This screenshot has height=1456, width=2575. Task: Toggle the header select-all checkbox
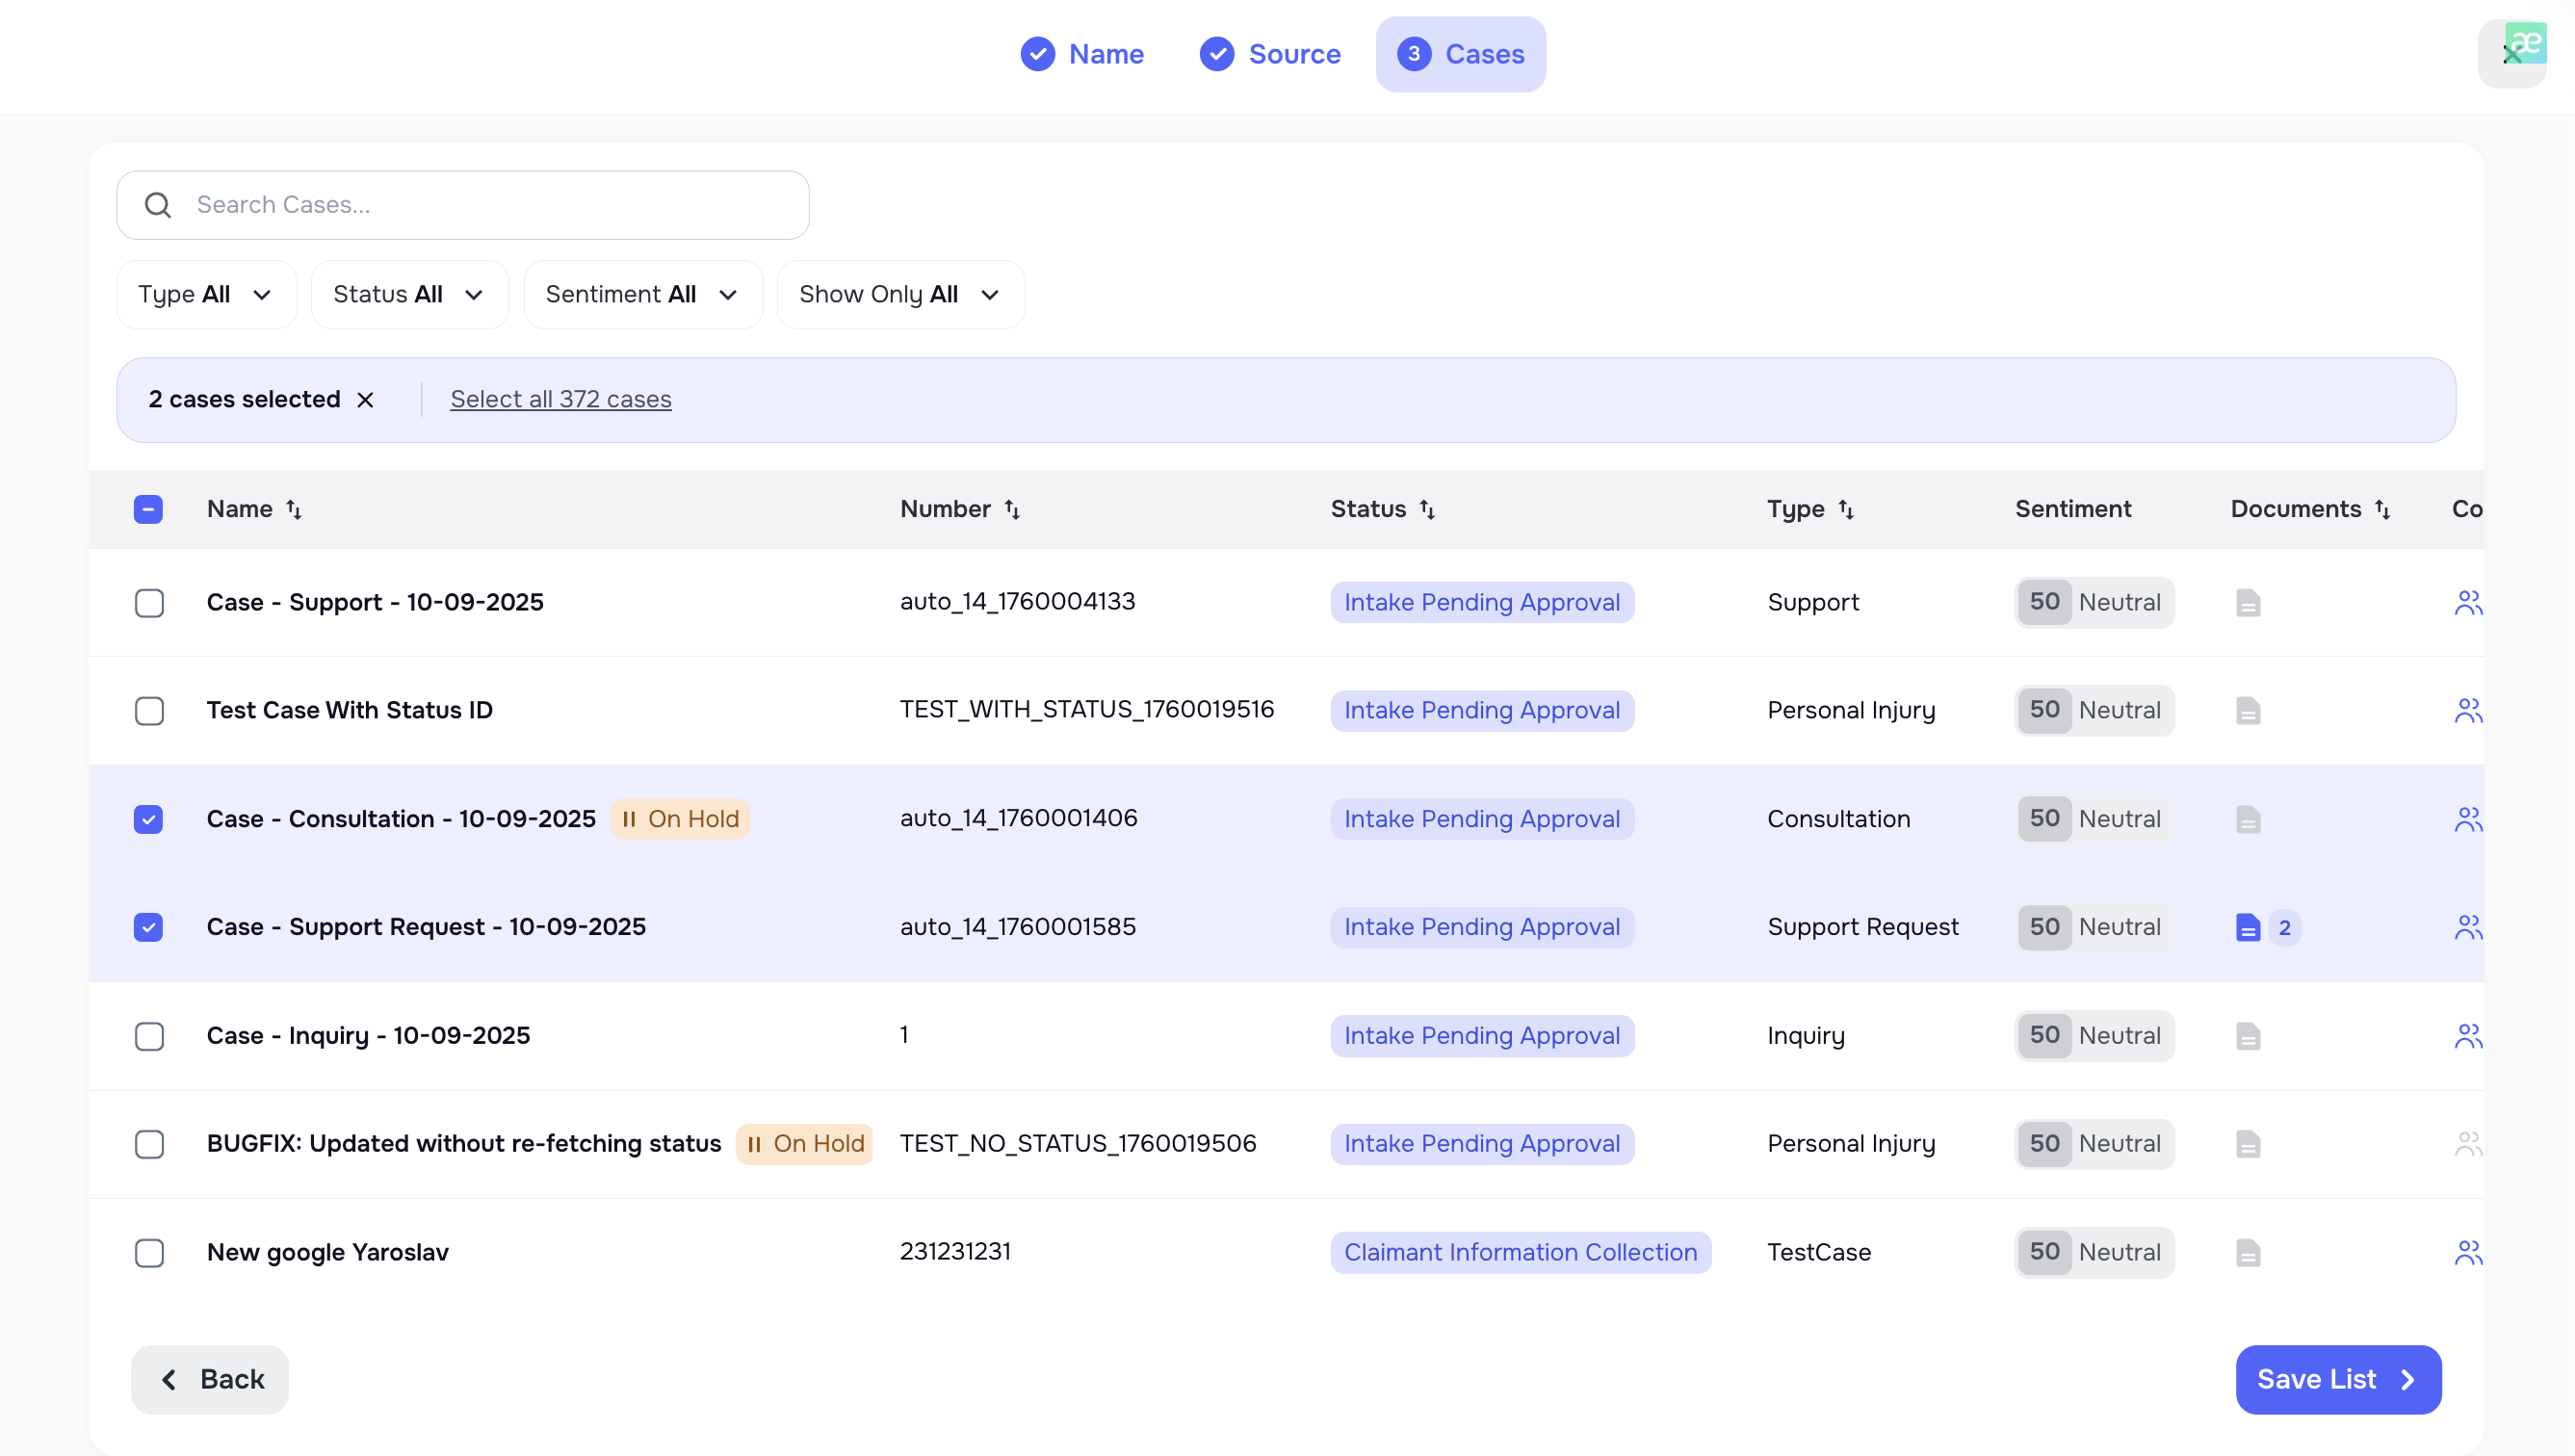pyautogui.click(x=149, y=510)
